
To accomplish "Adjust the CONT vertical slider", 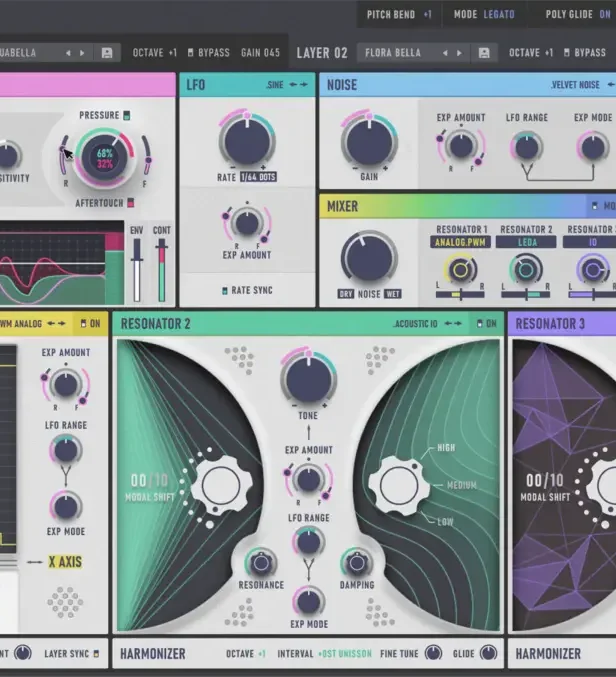I will pyautogui.click(x=161, y=270).
